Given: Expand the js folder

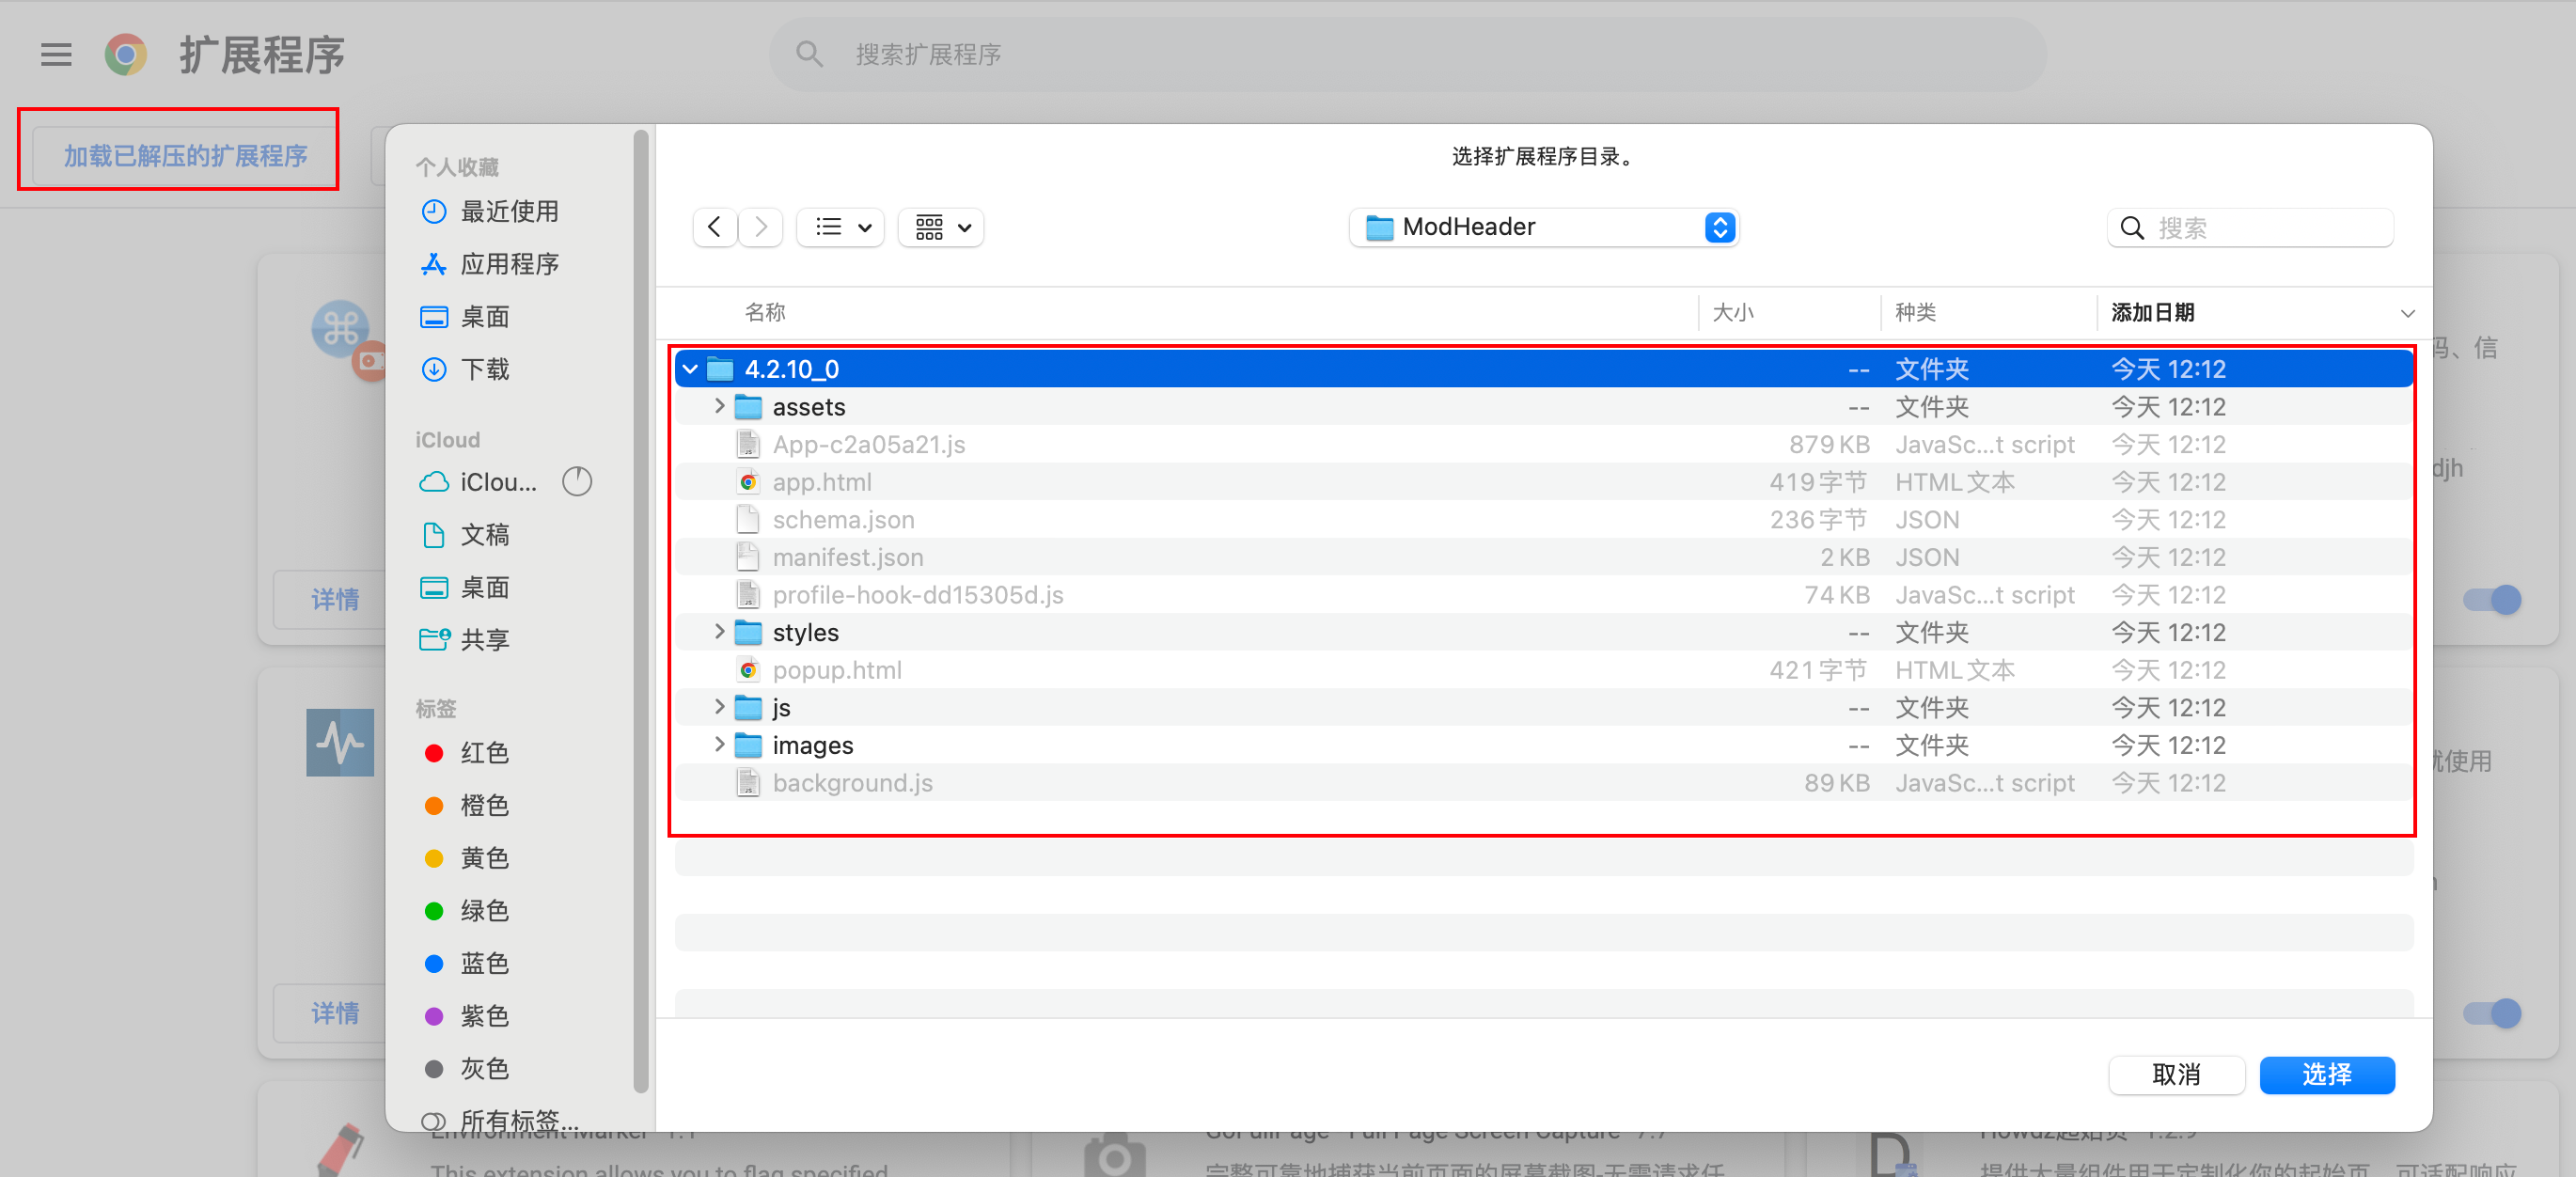Looking at the screenshot, I should click(x=719, y=707).
